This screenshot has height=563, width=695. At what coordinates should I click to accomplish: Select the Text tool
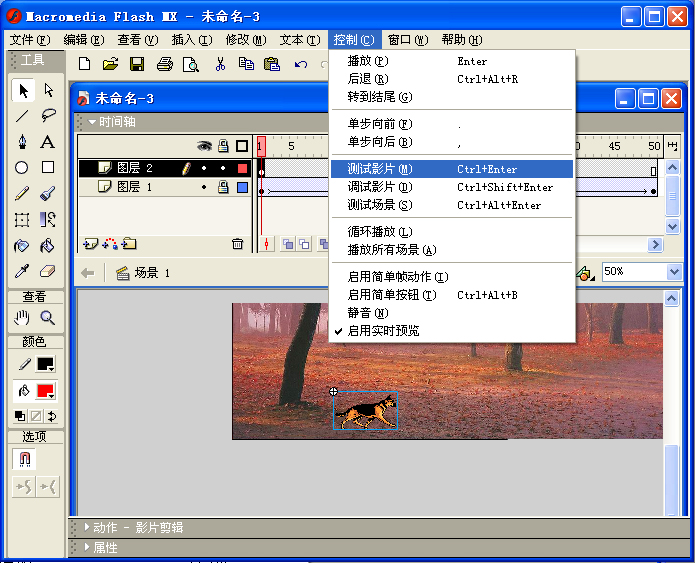(x=48, y=142)
